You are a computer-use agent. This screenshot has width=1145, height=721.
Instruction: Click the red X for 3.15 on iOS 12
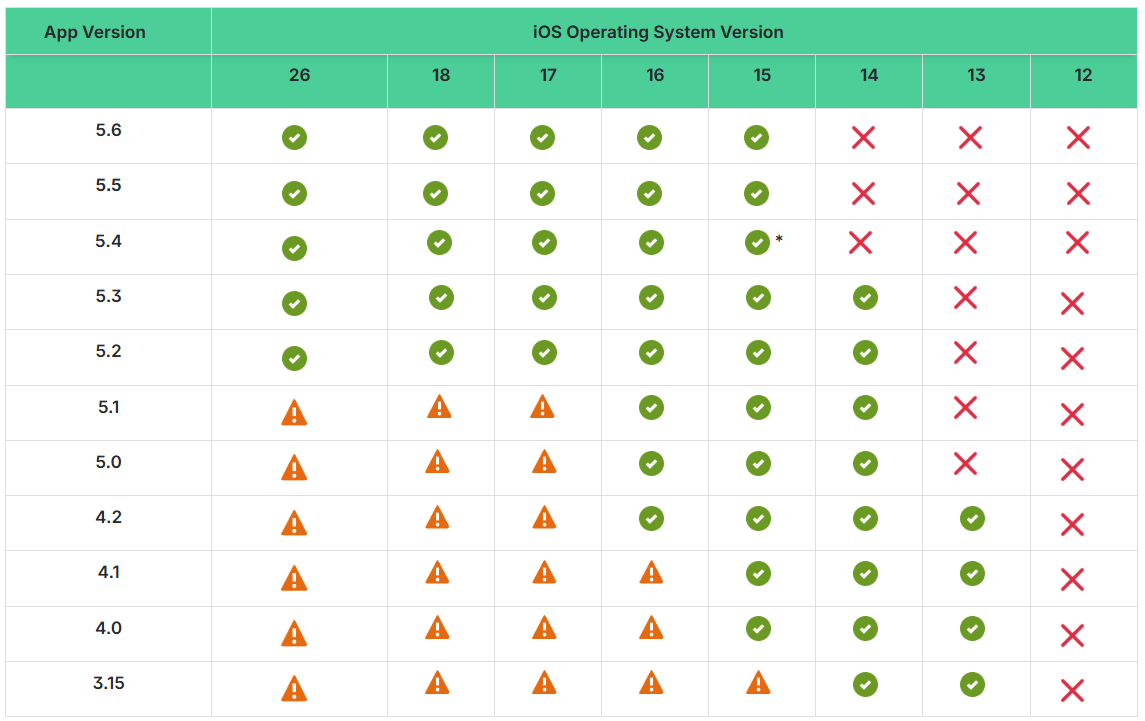(1072, 690)
